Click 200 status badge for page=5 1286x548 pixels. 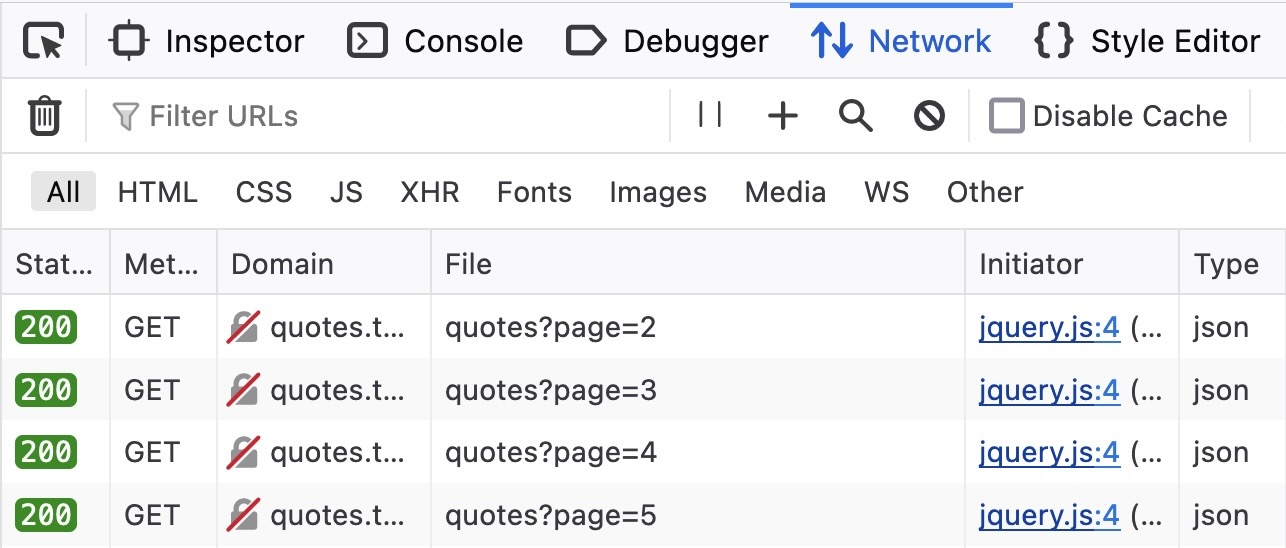pyautogui.click(x=46, y=515)
